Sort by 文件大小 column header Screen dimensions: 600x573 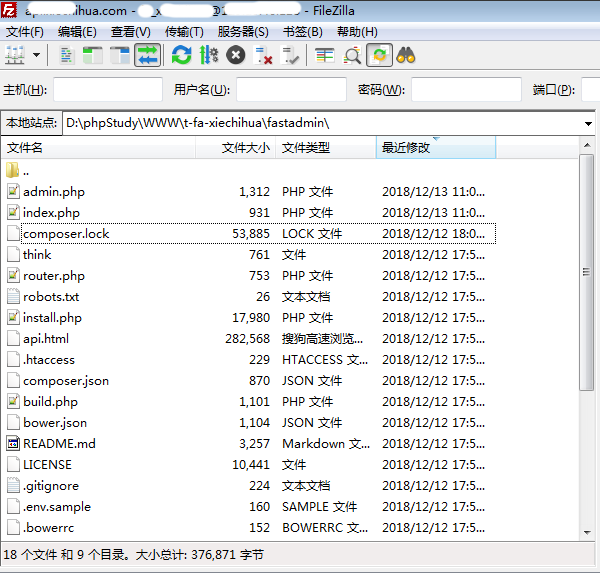pos(235,147)
